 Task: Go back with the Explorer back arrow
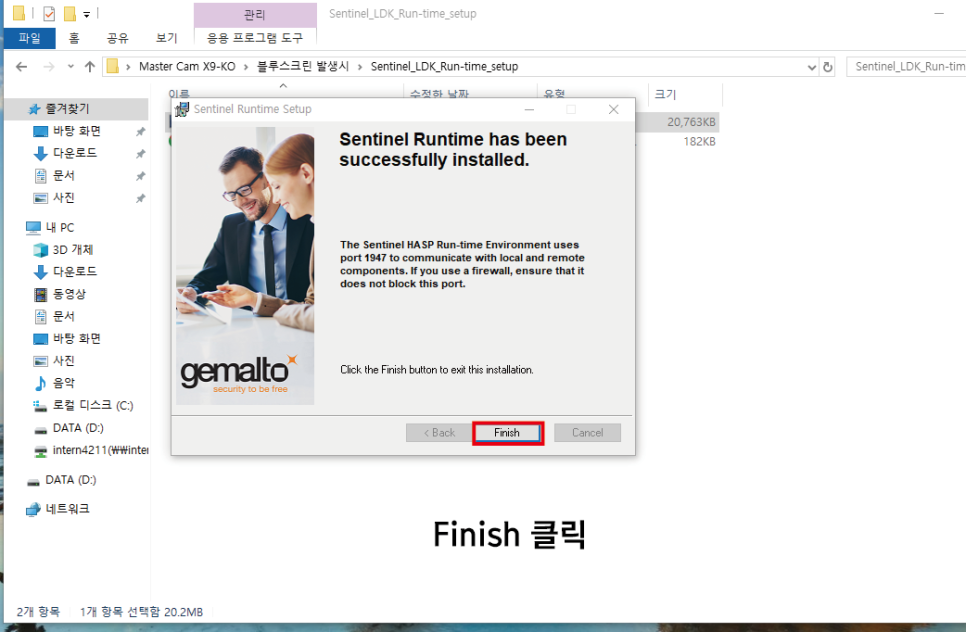[22, 67]
